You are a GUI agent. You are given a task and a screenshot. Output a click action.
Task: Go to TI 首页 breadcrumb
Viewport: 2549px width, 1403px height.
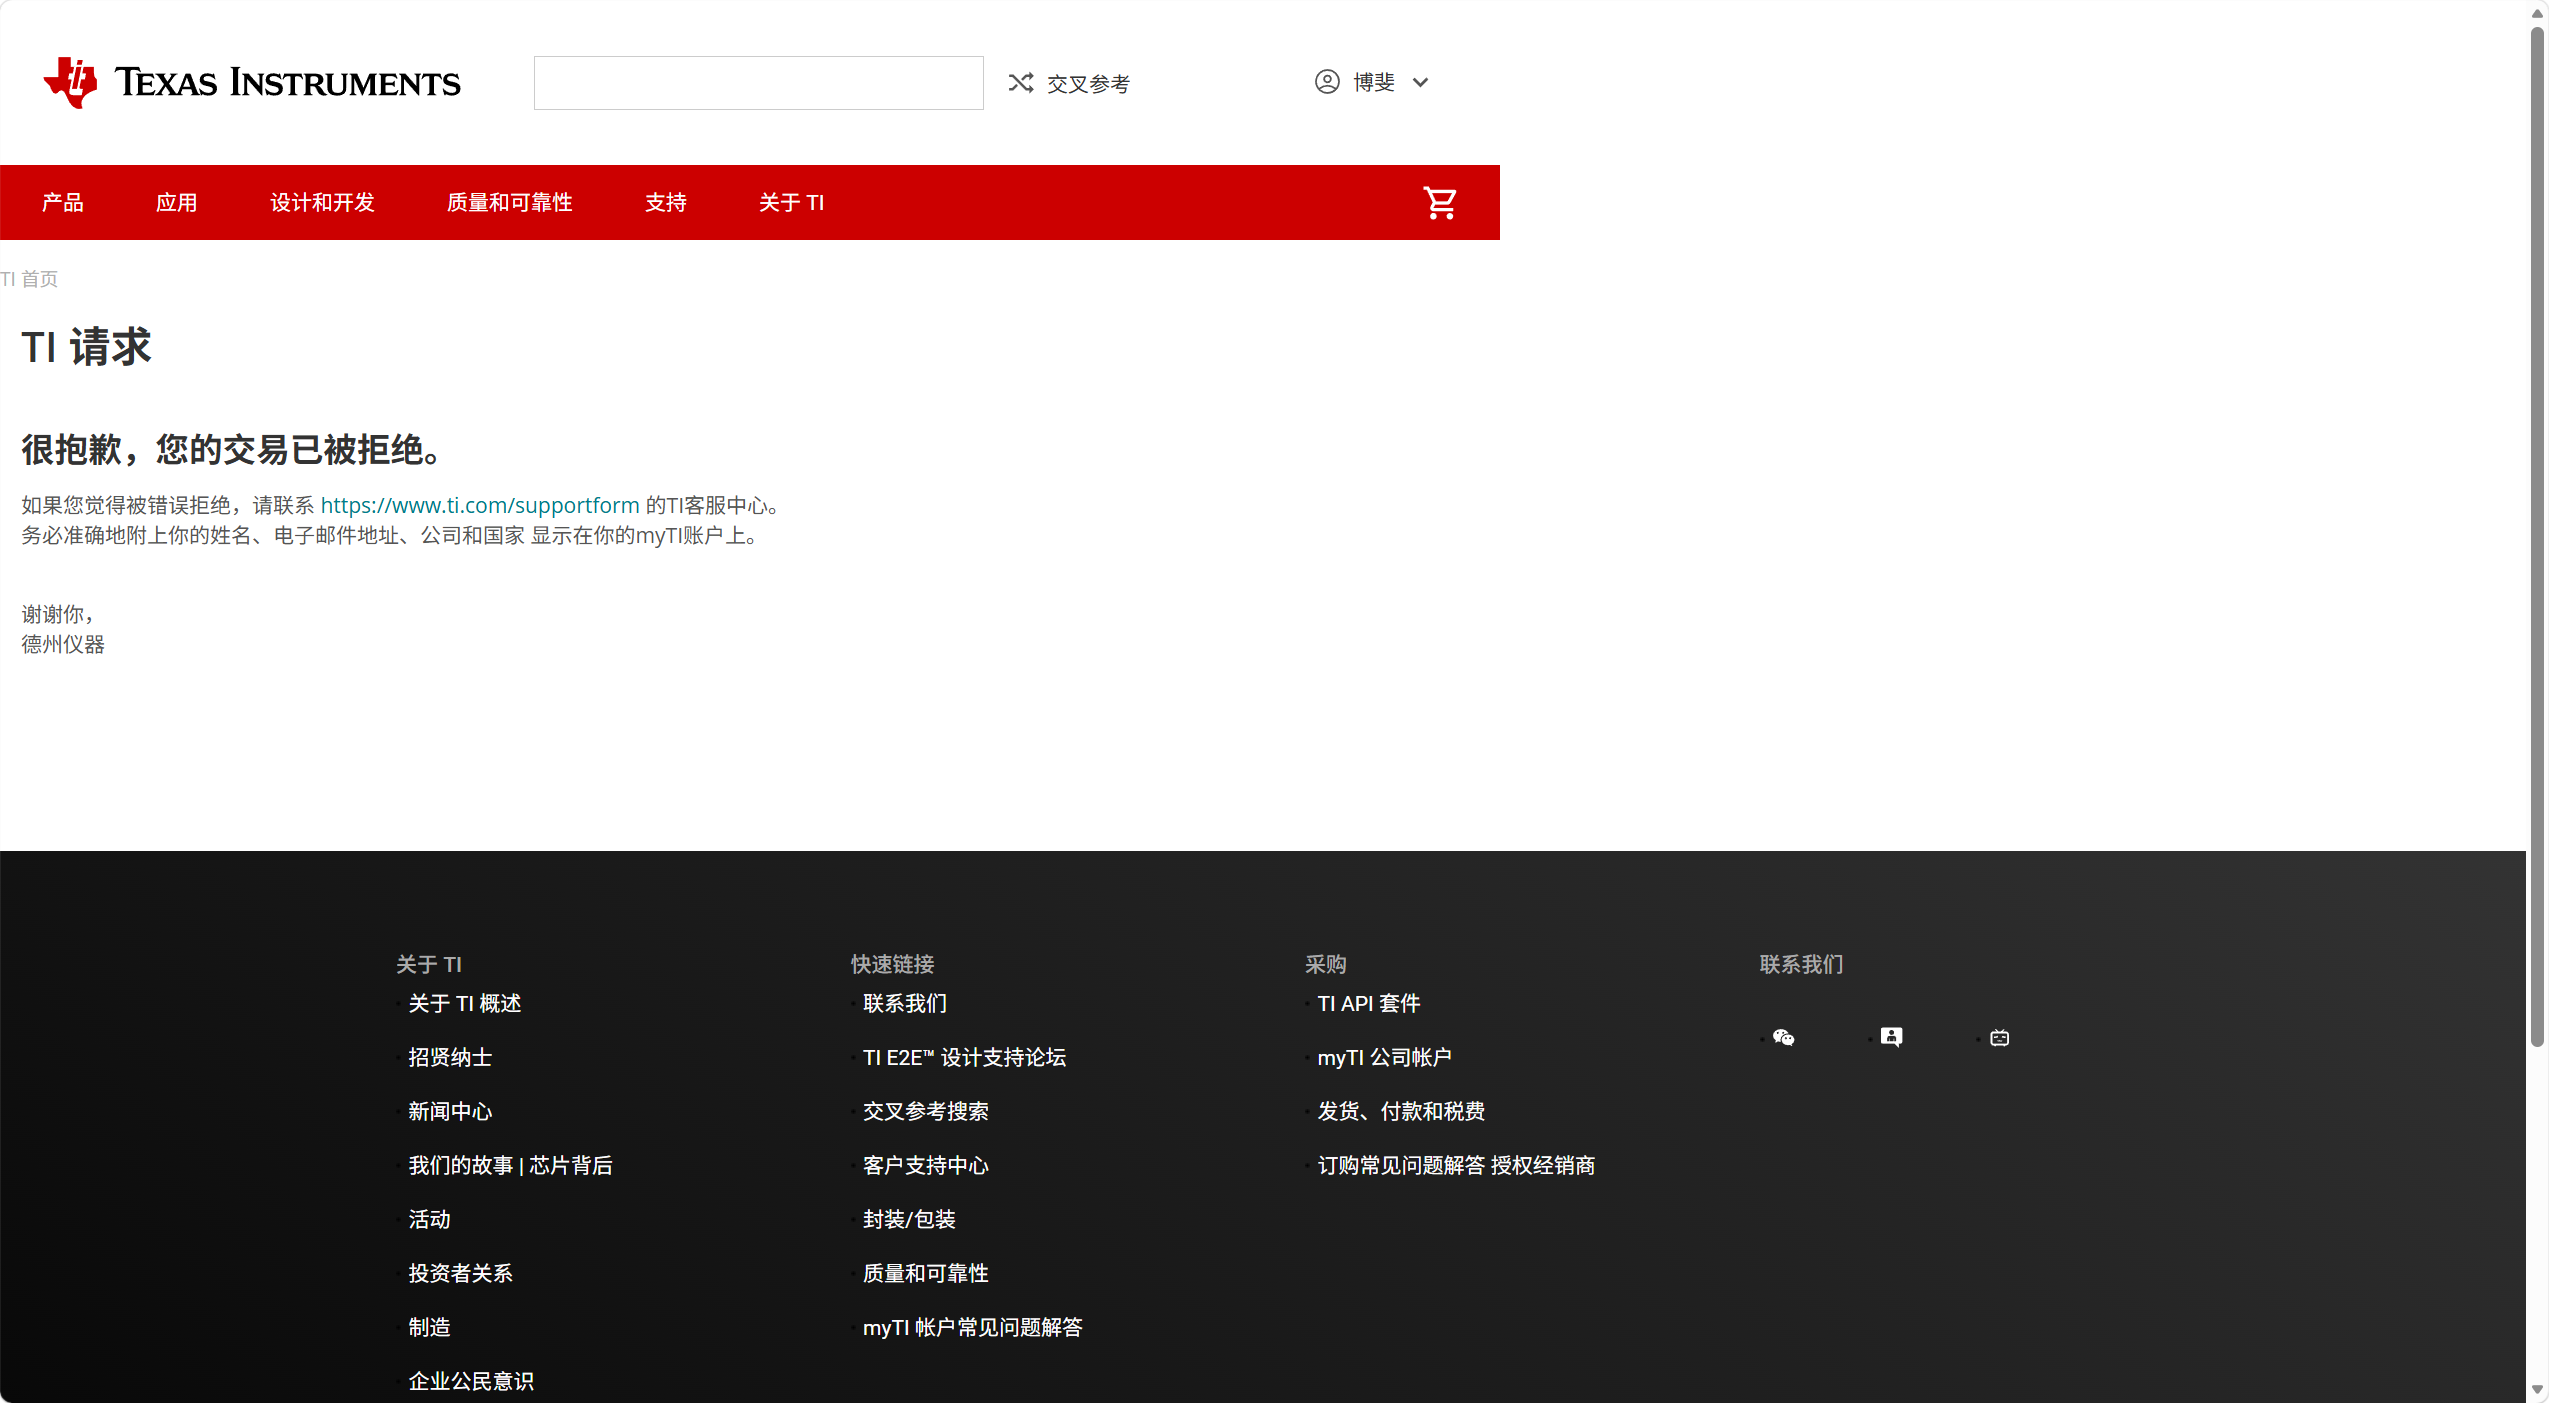point(29,279)
